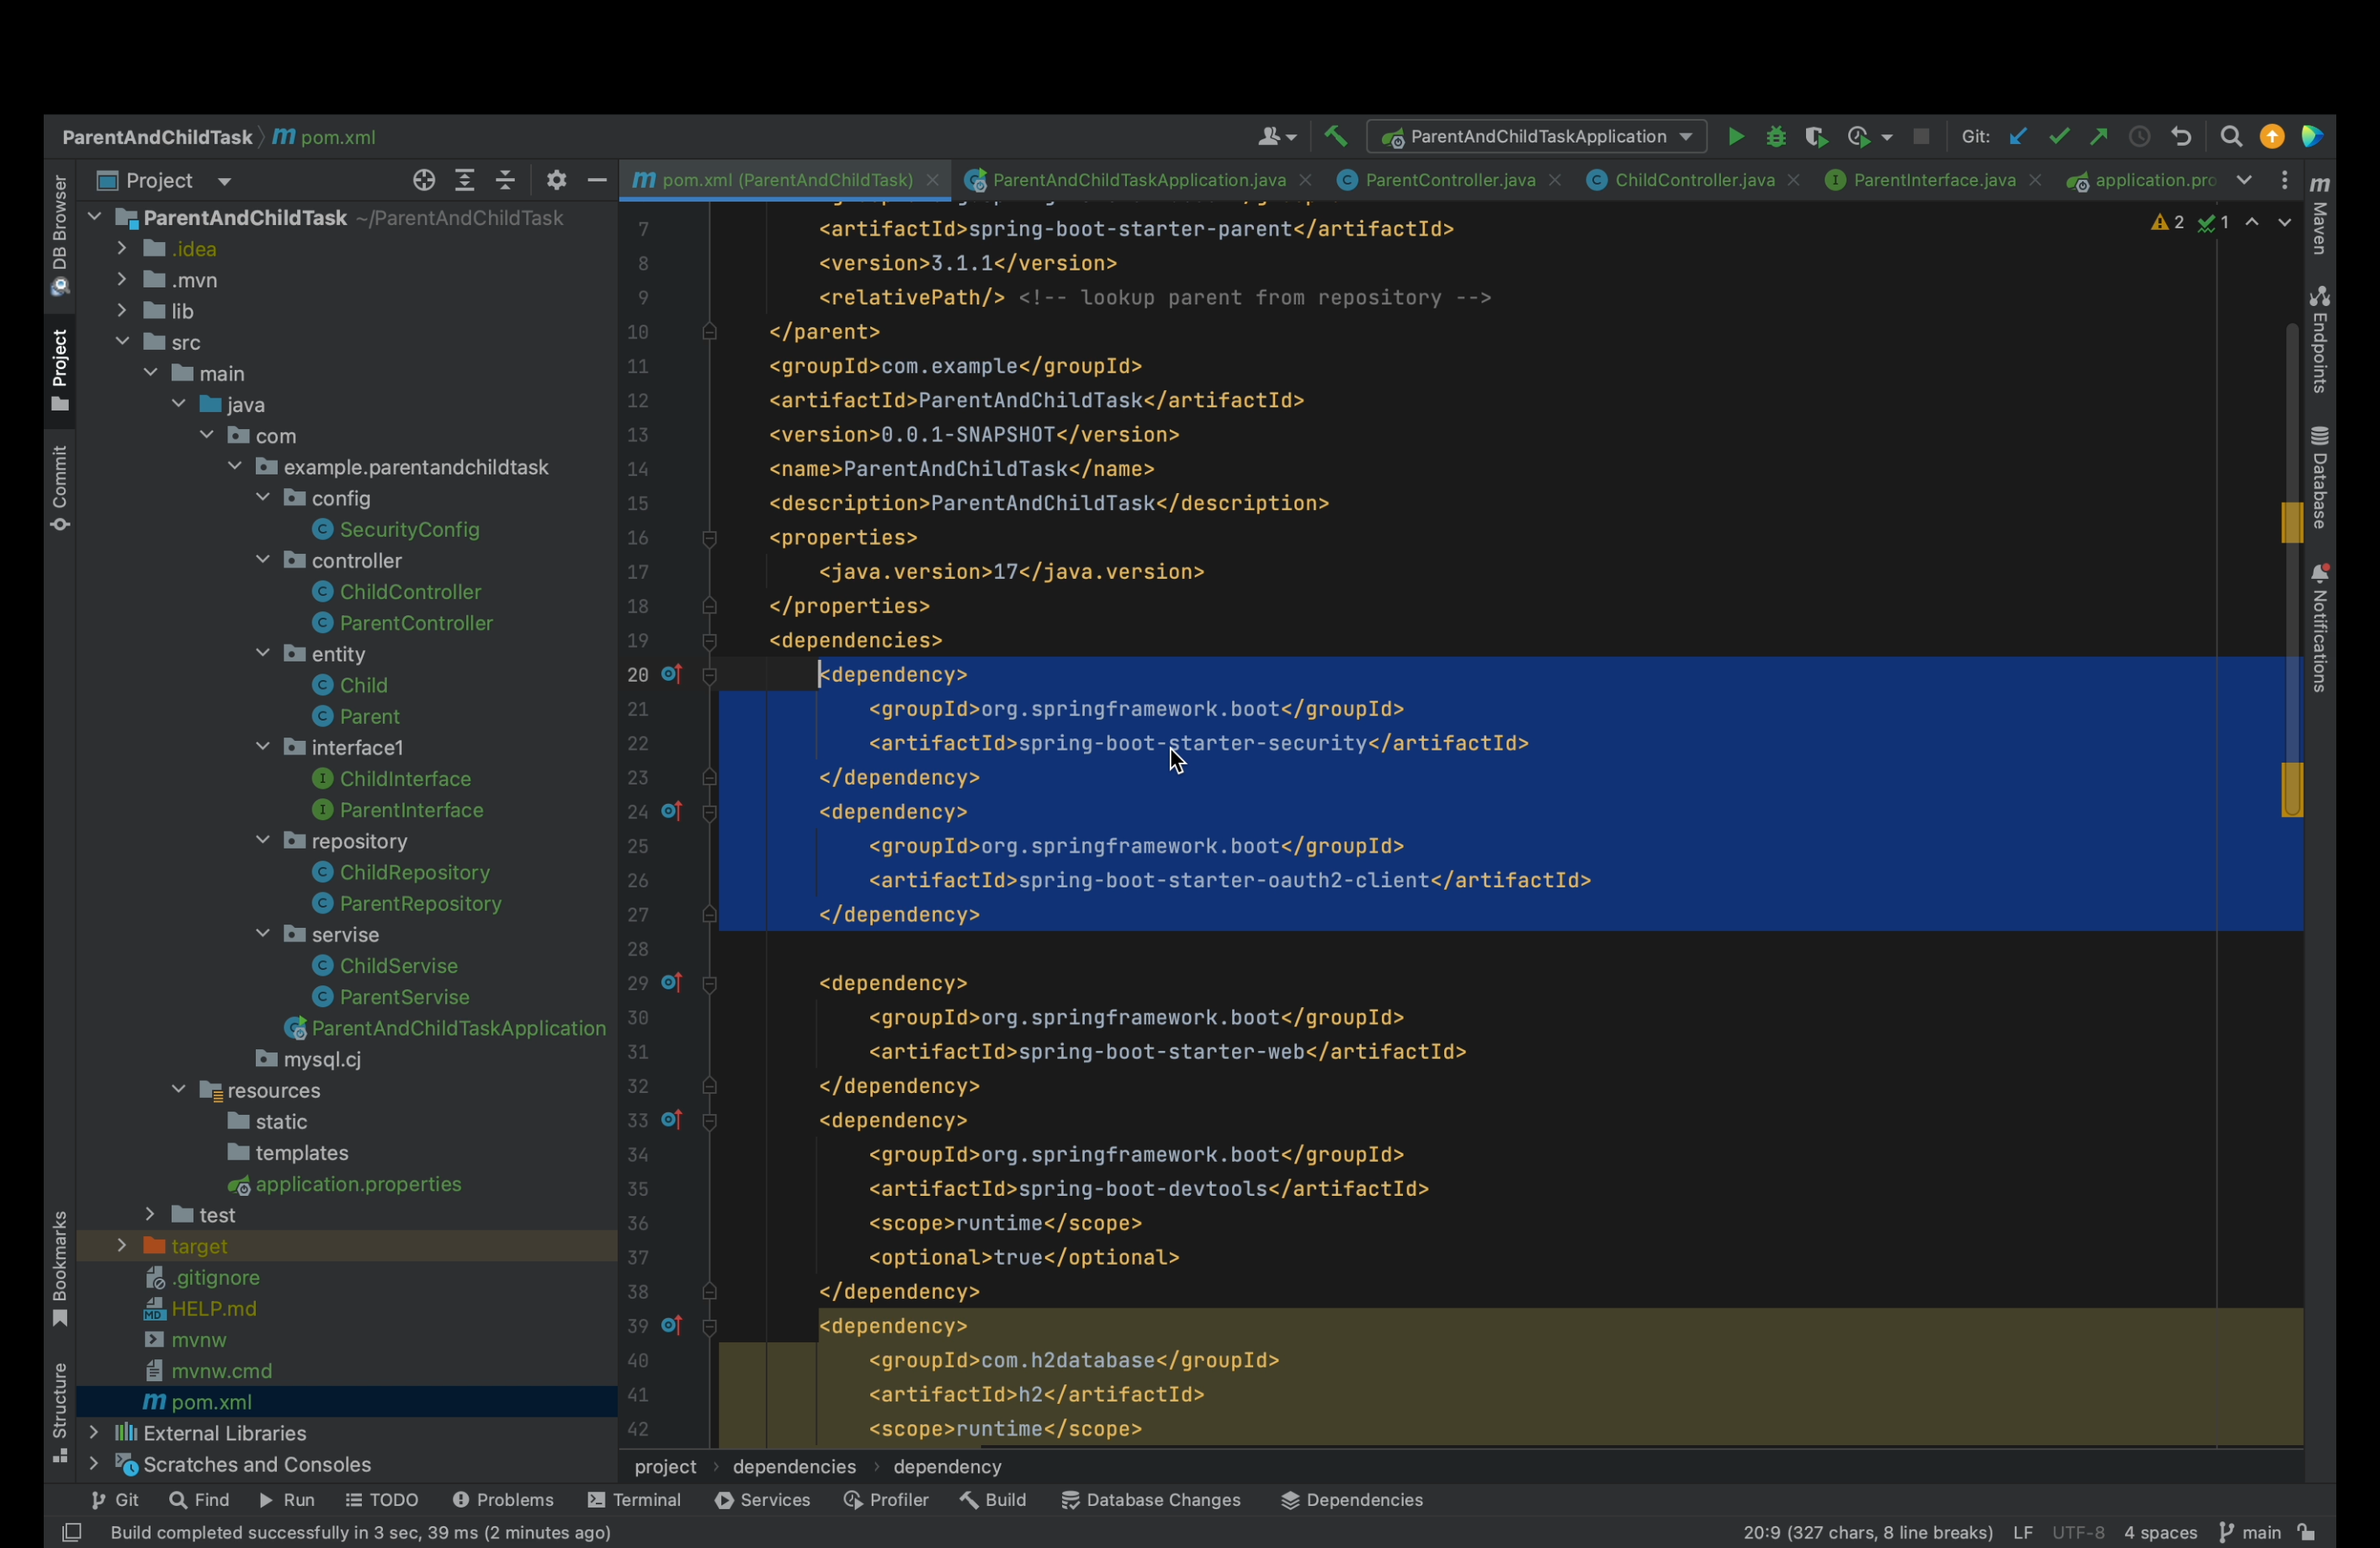Expand the target folder
The height and width of the screenshot is (1548, 2380).
121,1245
